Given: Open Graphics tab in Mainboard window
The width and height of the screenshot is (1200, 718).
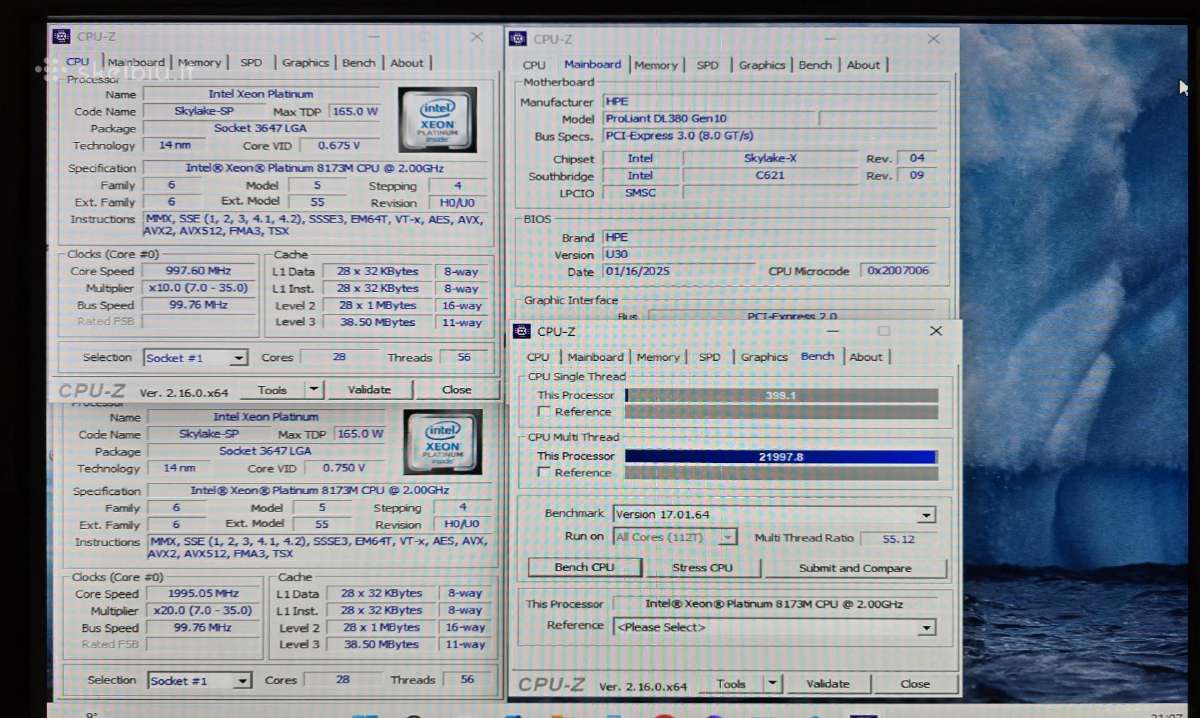Looking at the screenshot, I should pos(762,65).
